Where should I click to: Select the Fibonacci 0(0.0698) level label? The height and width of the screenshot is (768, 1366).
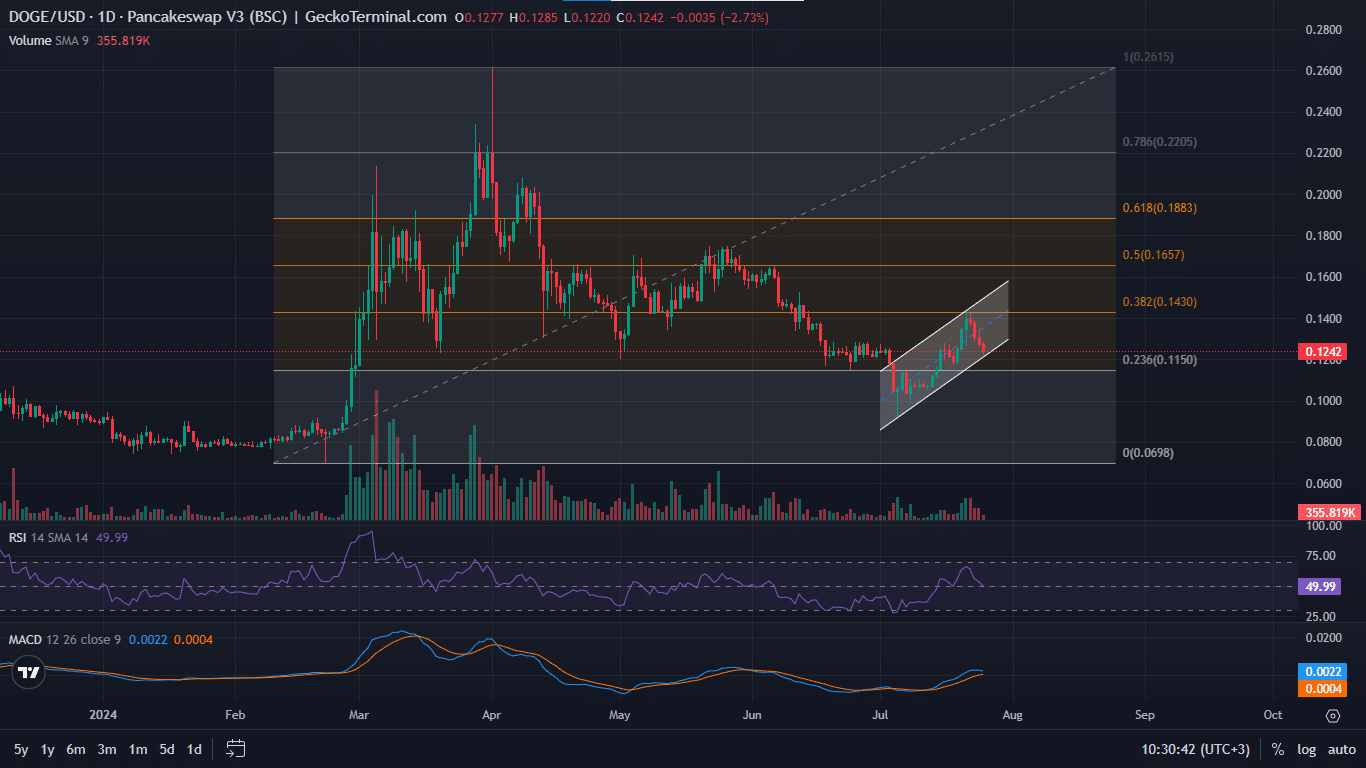1148,453
